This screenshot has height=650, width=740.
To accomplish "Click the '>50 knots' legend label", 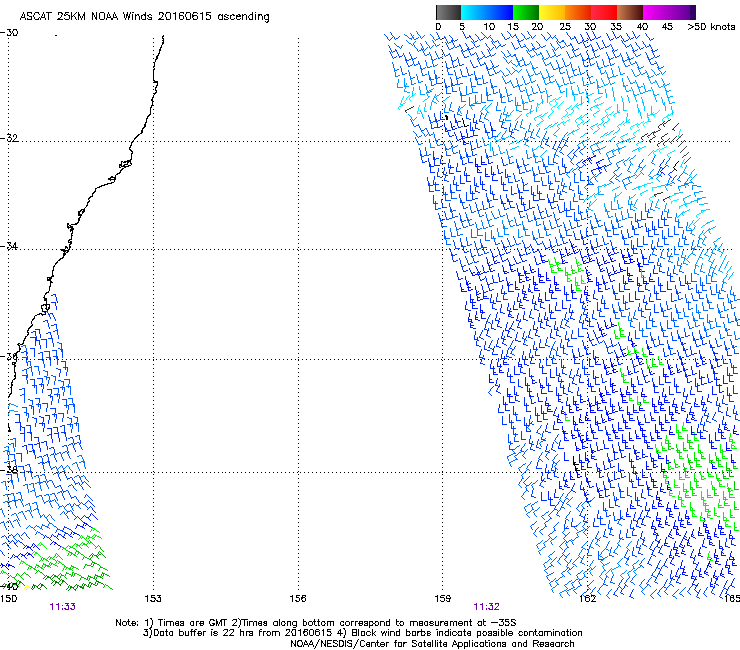I will (x=711, y=26).
